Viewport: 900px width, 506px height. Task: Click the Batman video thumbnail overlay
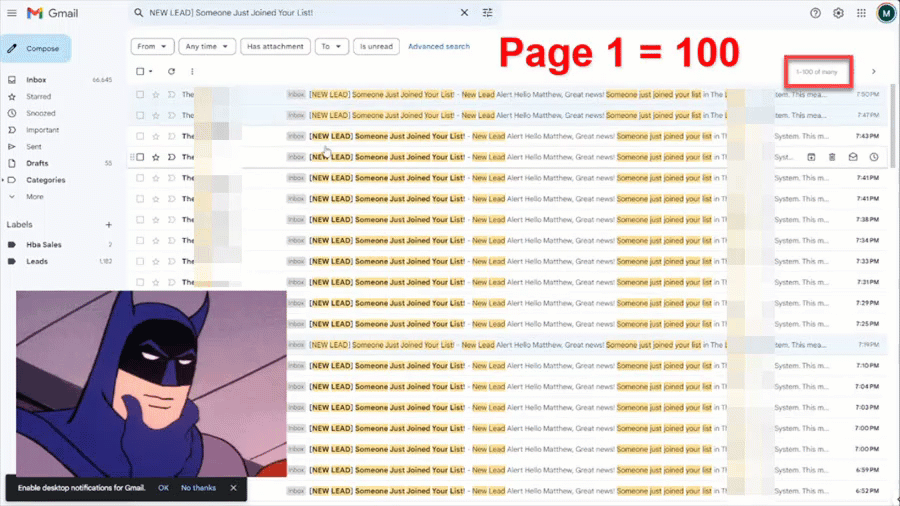pos(151,383)
